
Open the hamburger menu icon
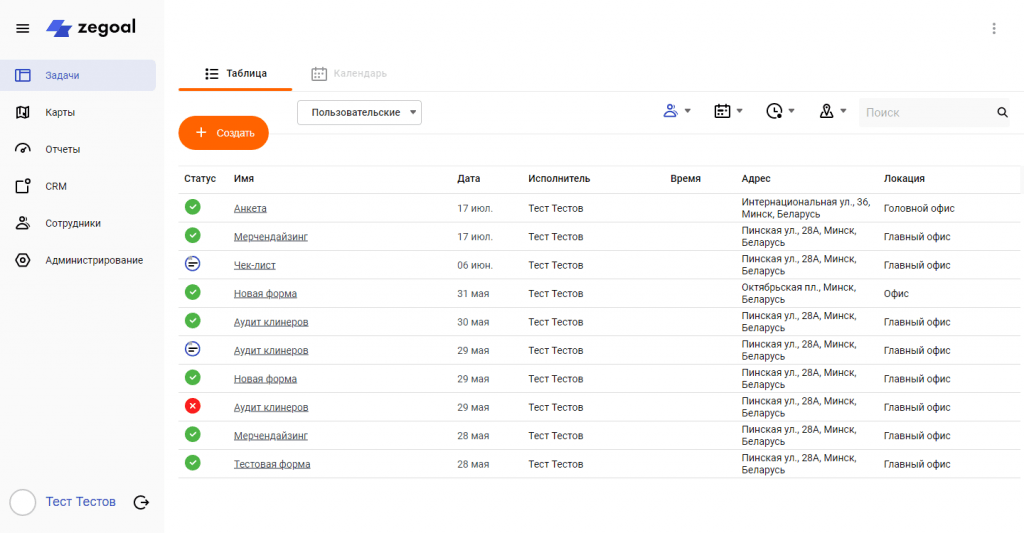[23, 28]
